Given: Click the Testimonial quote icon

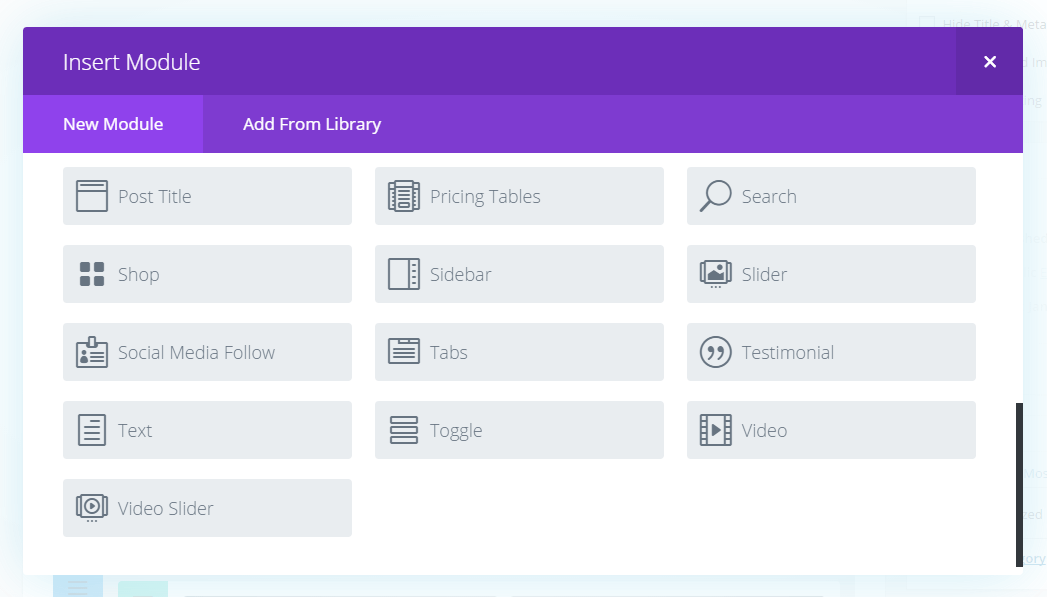Looking at the screenshot, I should [715, 352].
